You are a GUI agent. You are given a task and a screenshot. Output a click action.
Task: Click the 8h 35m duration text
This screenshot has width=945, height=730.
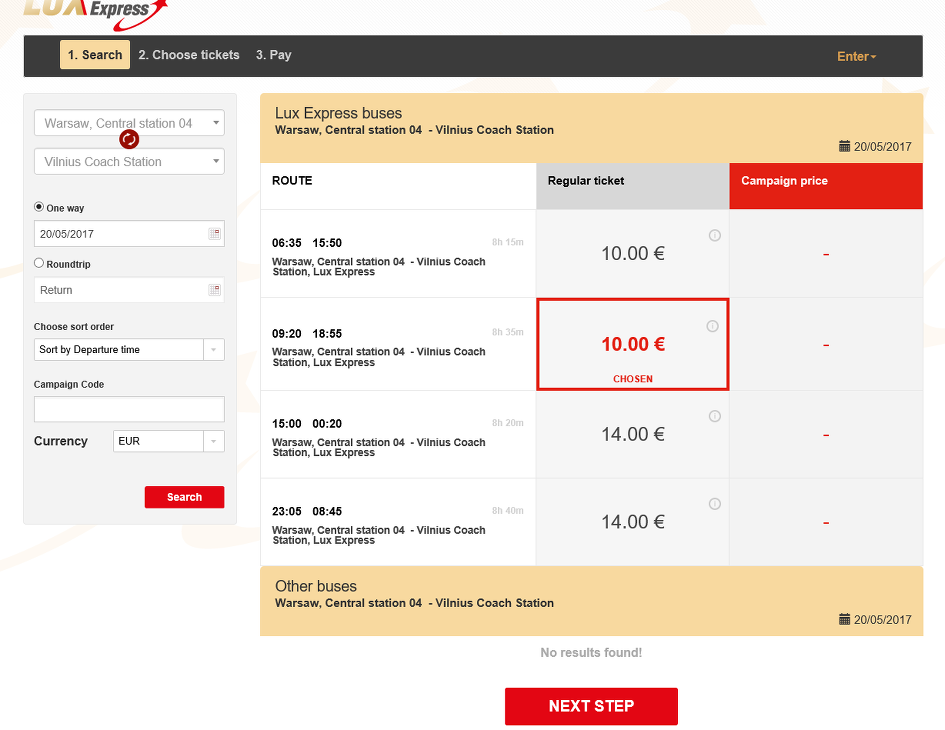507,332
